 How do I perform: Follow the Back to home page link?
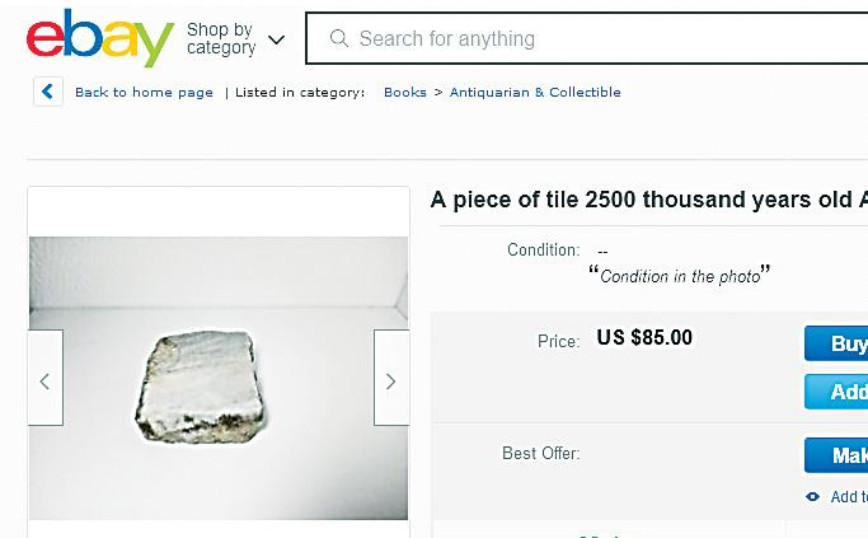144,92
